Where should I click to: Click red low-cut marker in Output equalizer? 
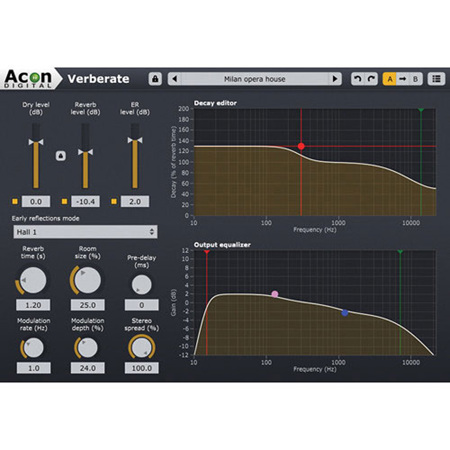coord(207,251)
